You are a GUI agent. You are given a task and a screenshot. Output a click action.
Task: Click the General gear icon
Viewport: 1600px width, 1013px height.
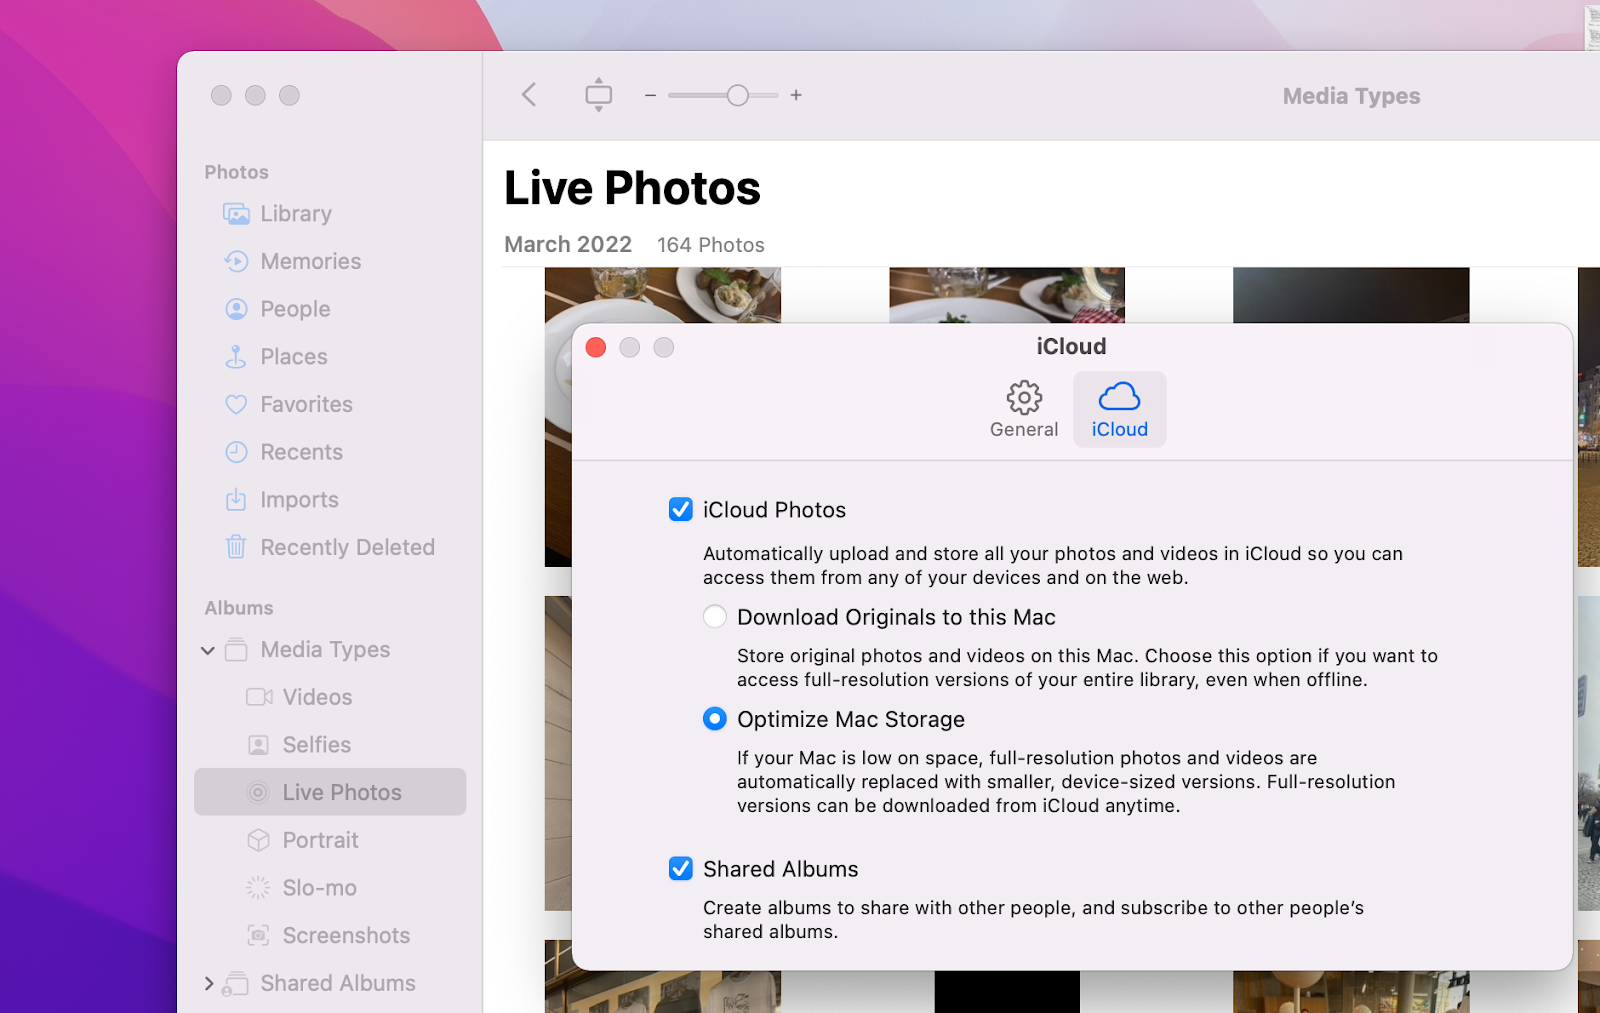point(1024,397)
